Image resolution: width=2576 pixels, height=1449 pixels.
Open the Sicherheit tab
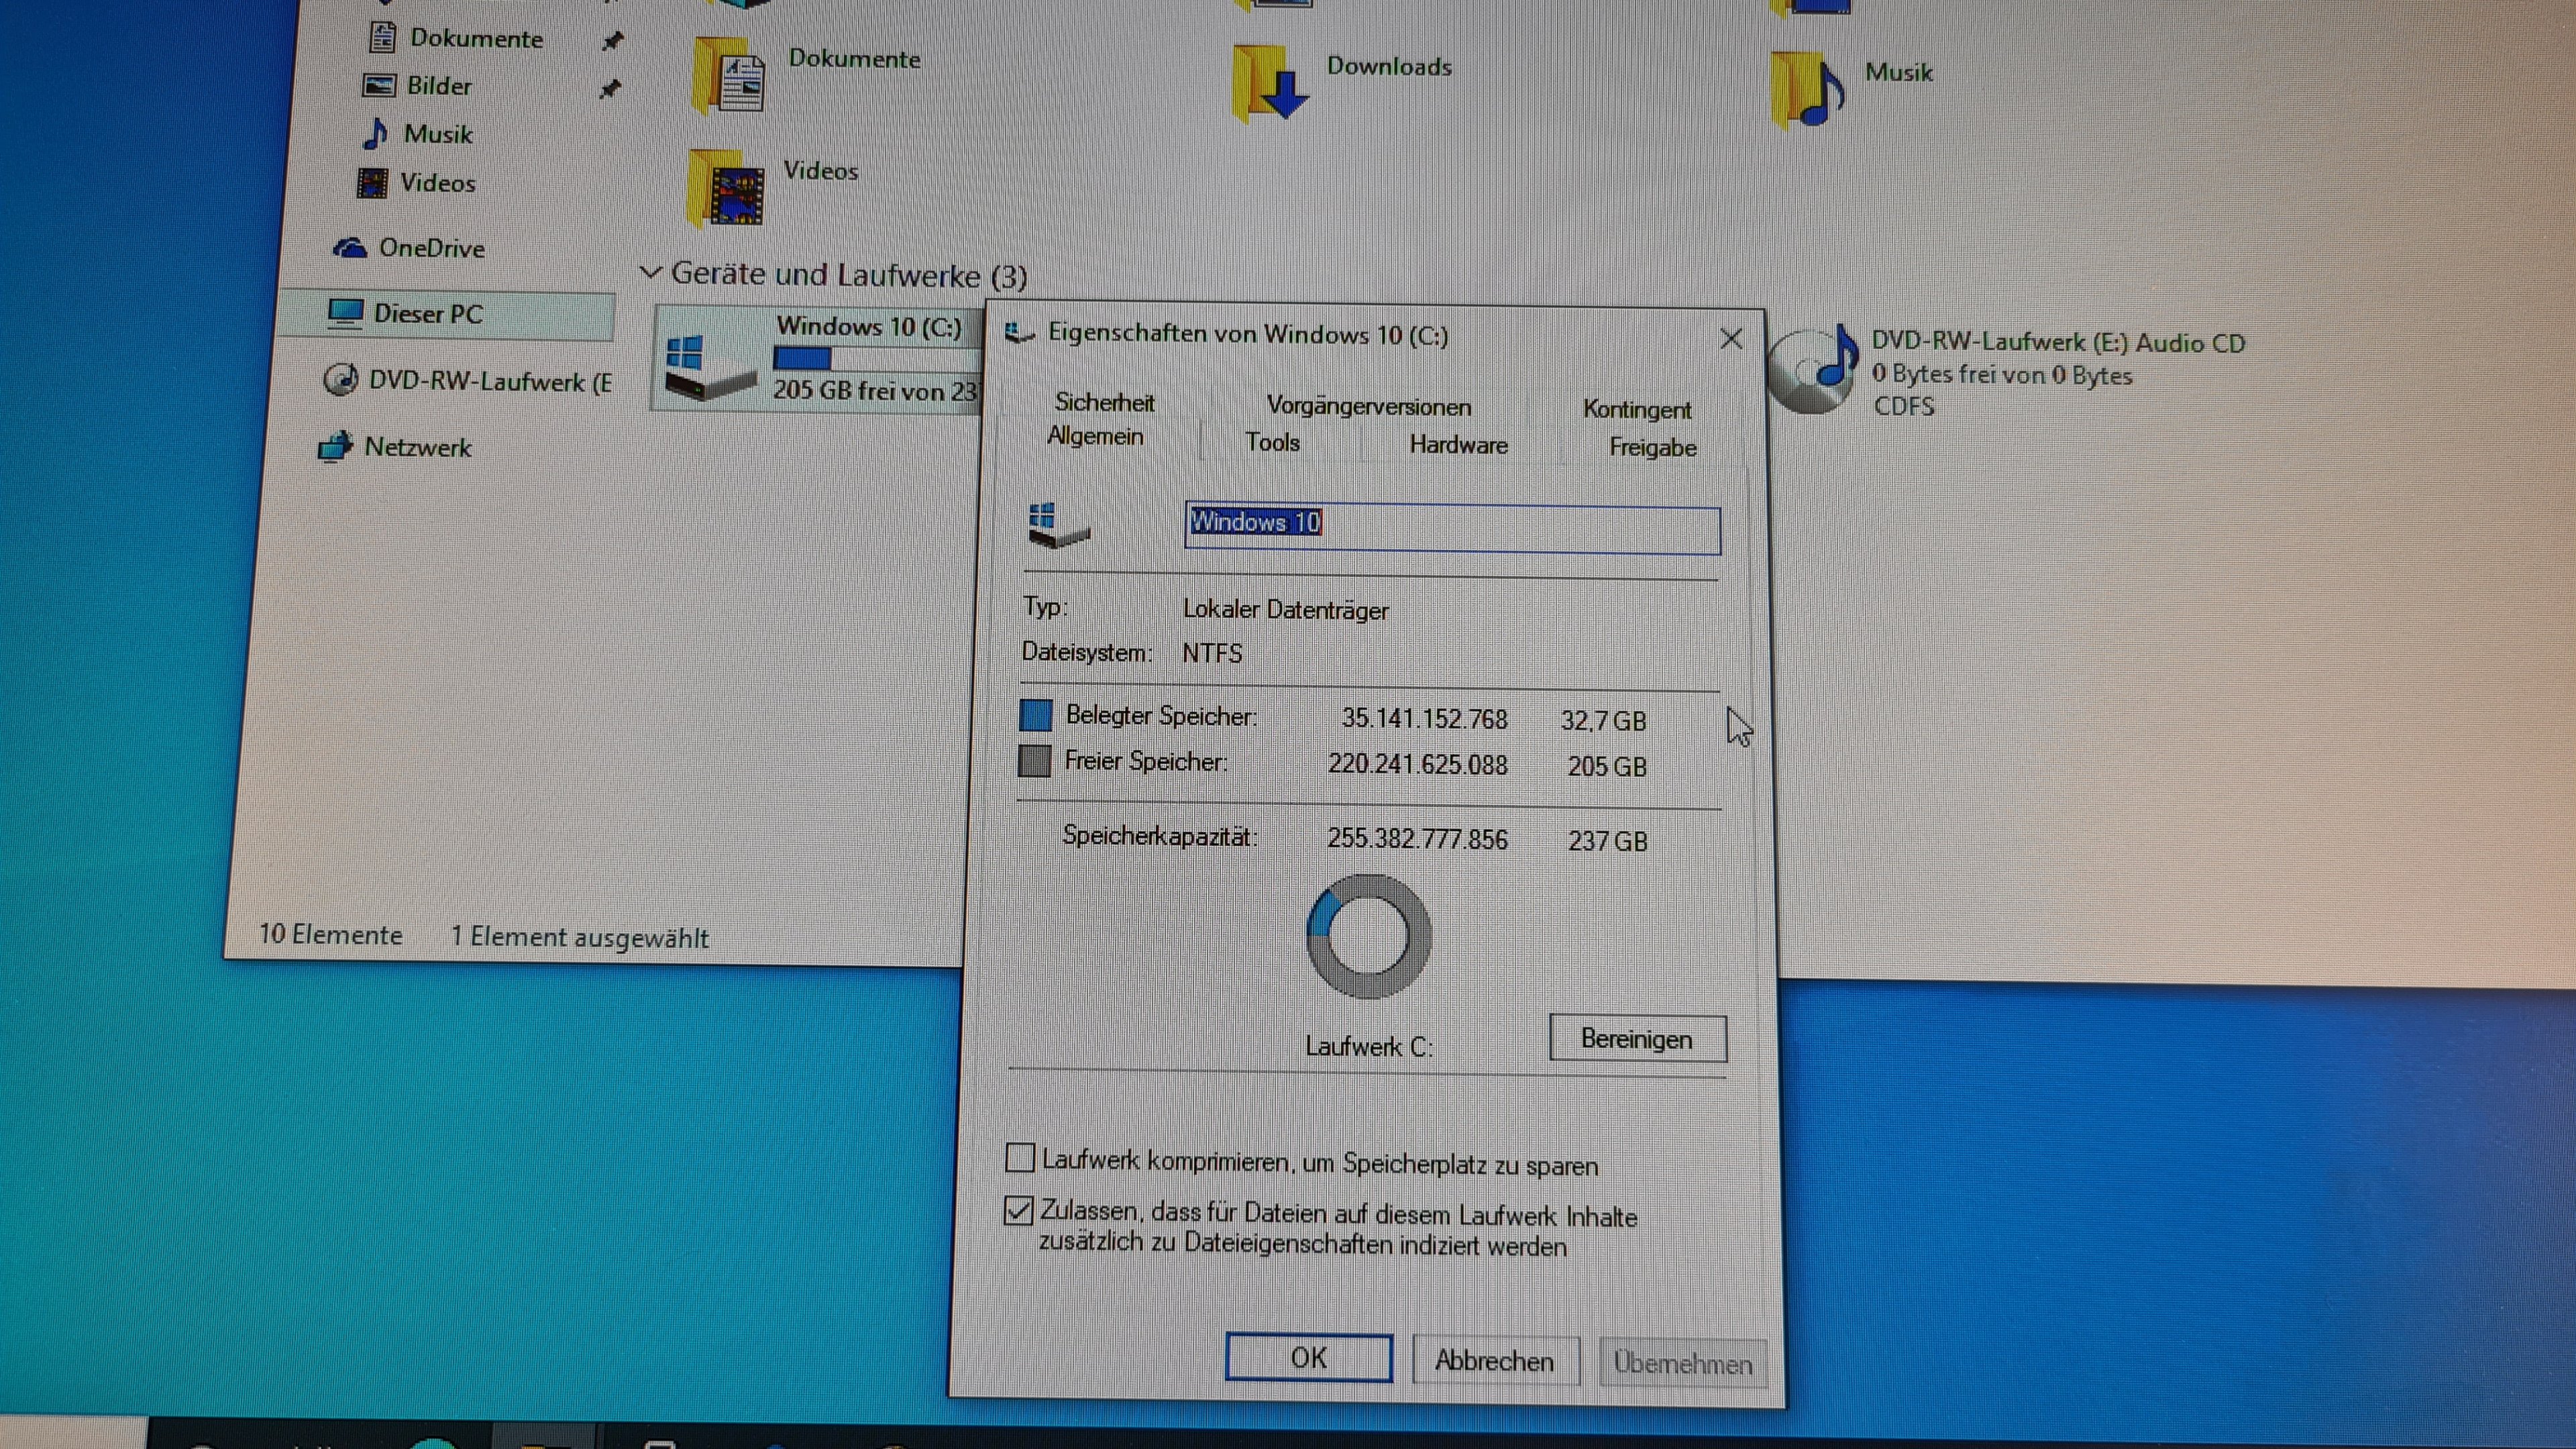tap(1103, 402)
